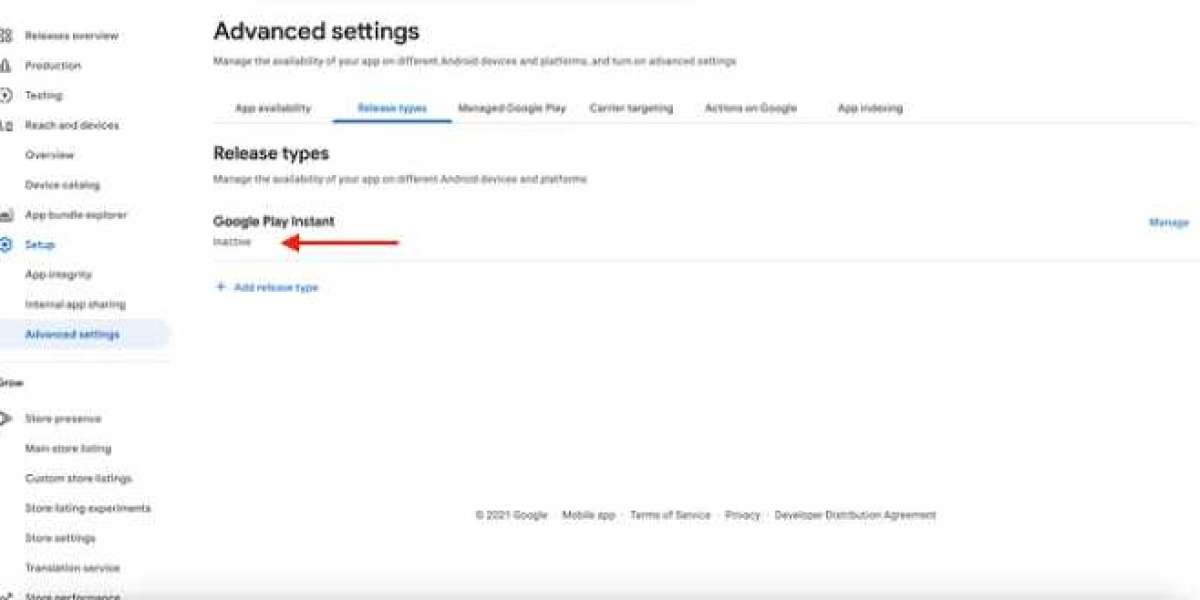Go to the Actions on Google tab
The image size is (1200, 600).
click(x=751, y=108)
